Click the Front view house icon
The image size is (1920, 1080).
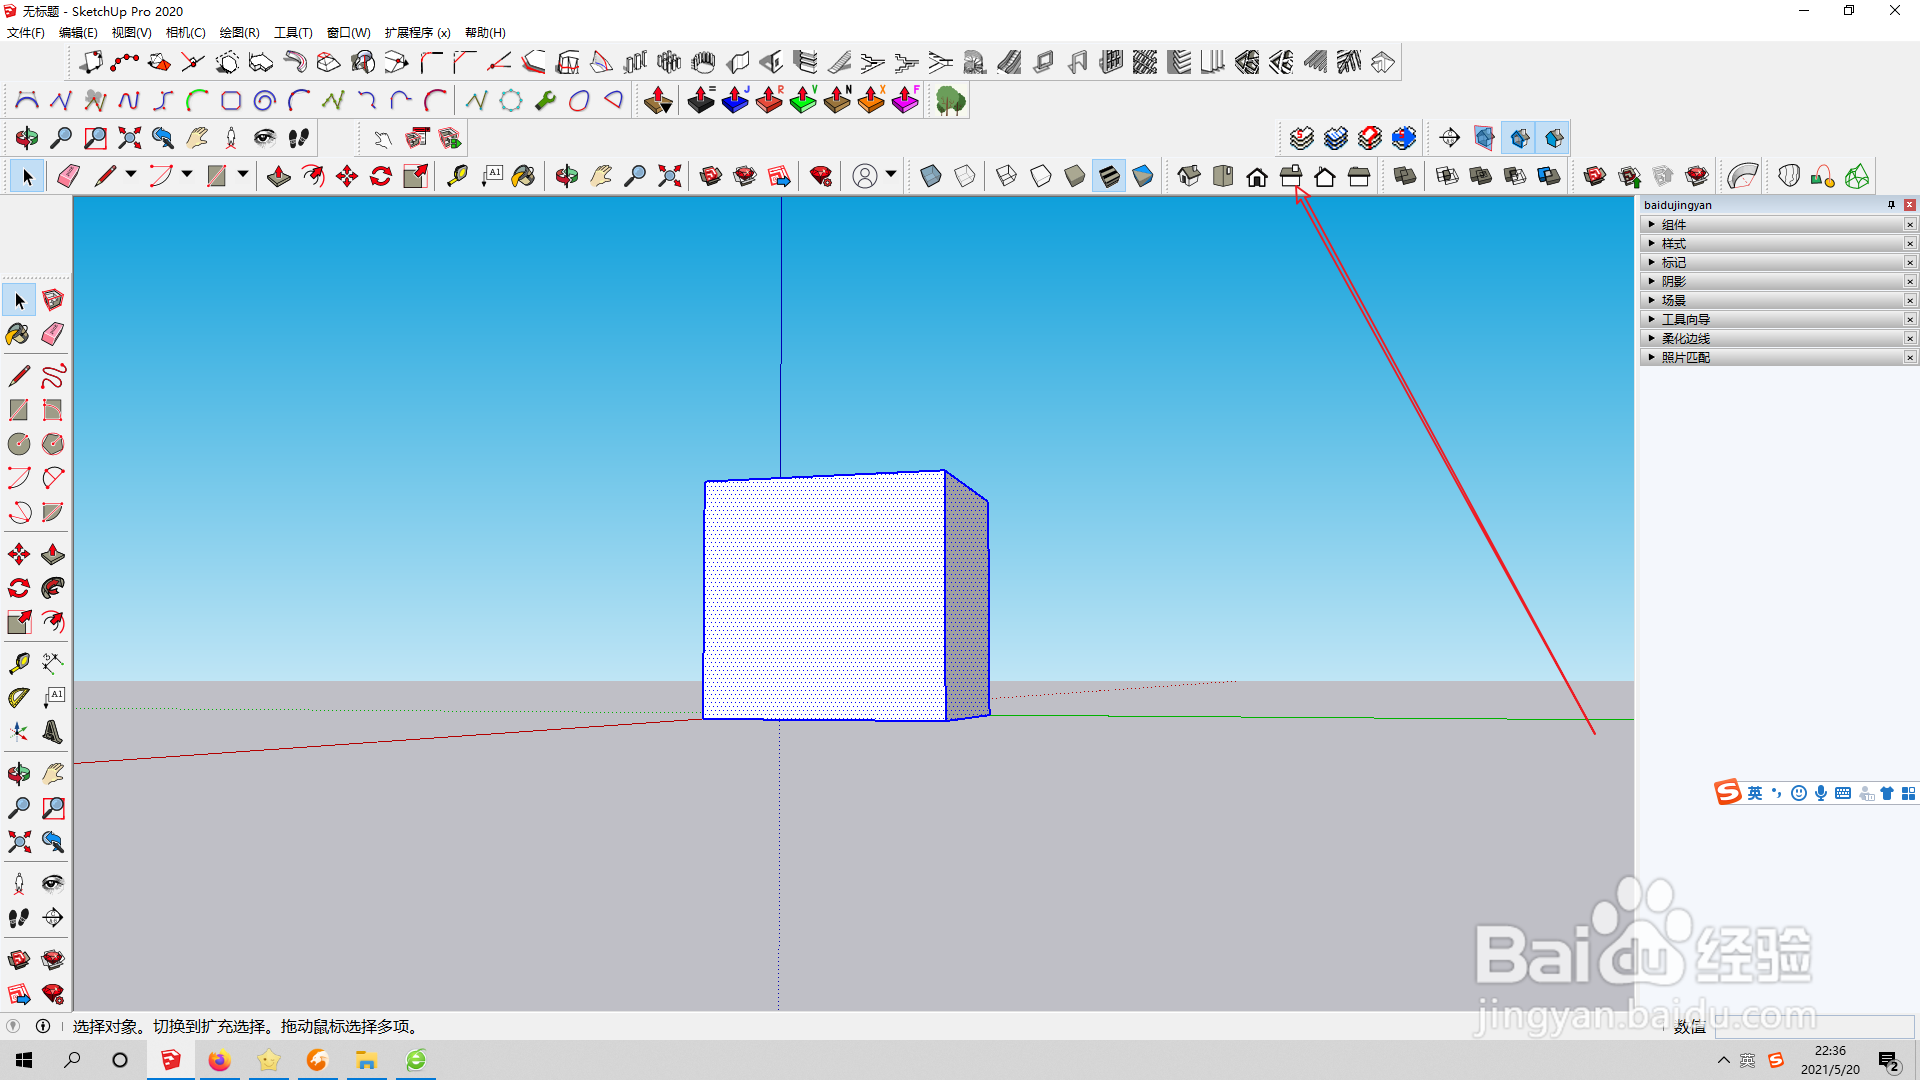1257,177
